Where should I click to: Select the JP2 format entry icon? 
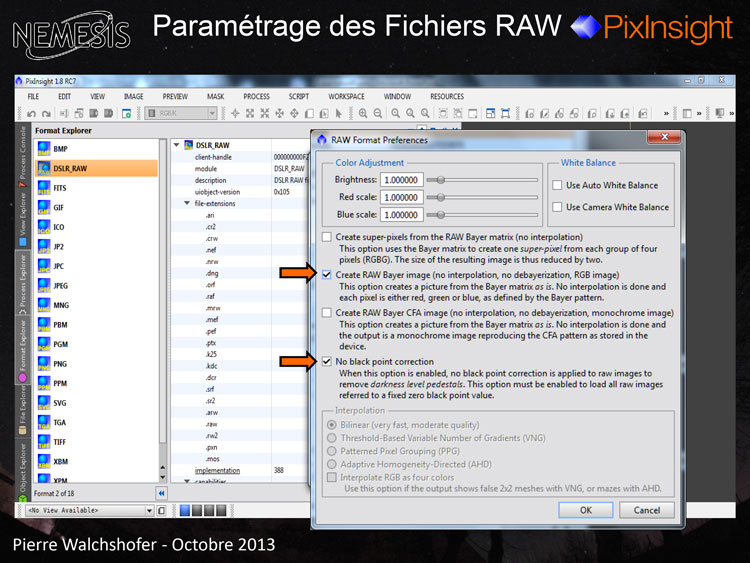pyautogui.click(x=44, y=246)
